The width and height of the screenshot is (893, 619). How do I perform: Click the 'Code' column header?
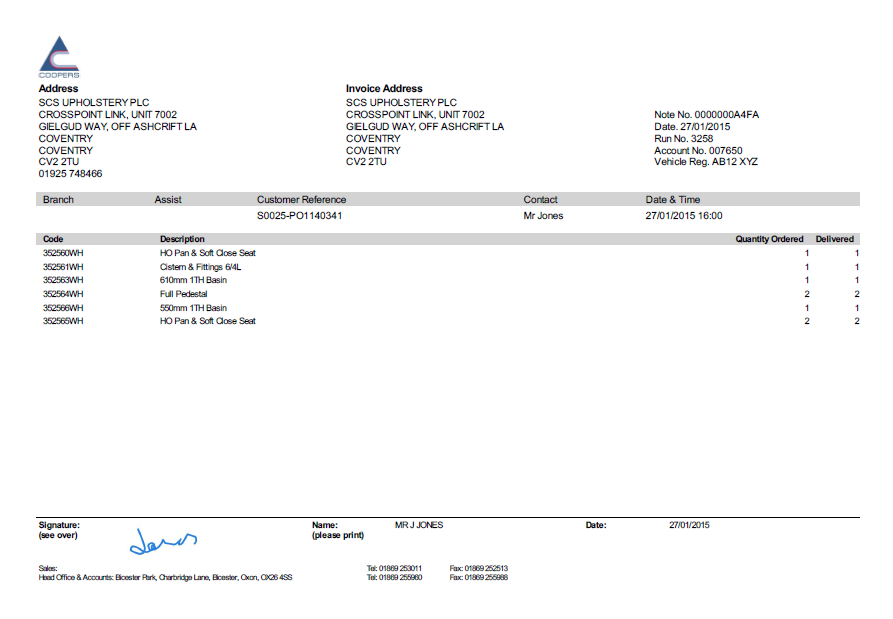coord(53,239)
